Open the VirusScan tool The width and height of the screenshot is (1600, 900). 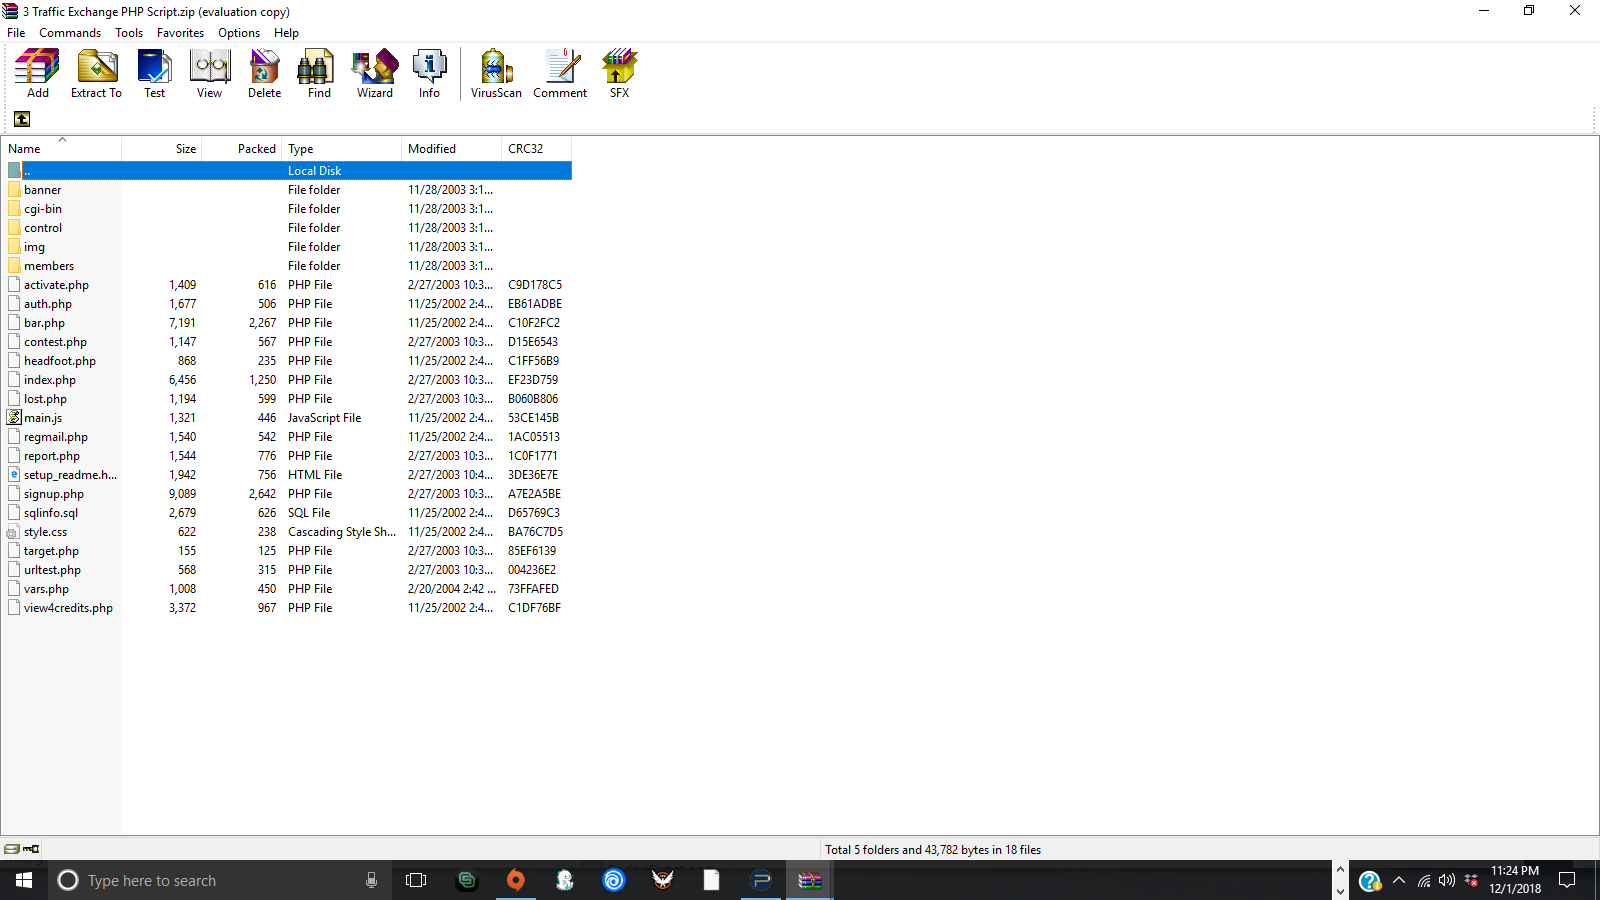click(496, 74)
